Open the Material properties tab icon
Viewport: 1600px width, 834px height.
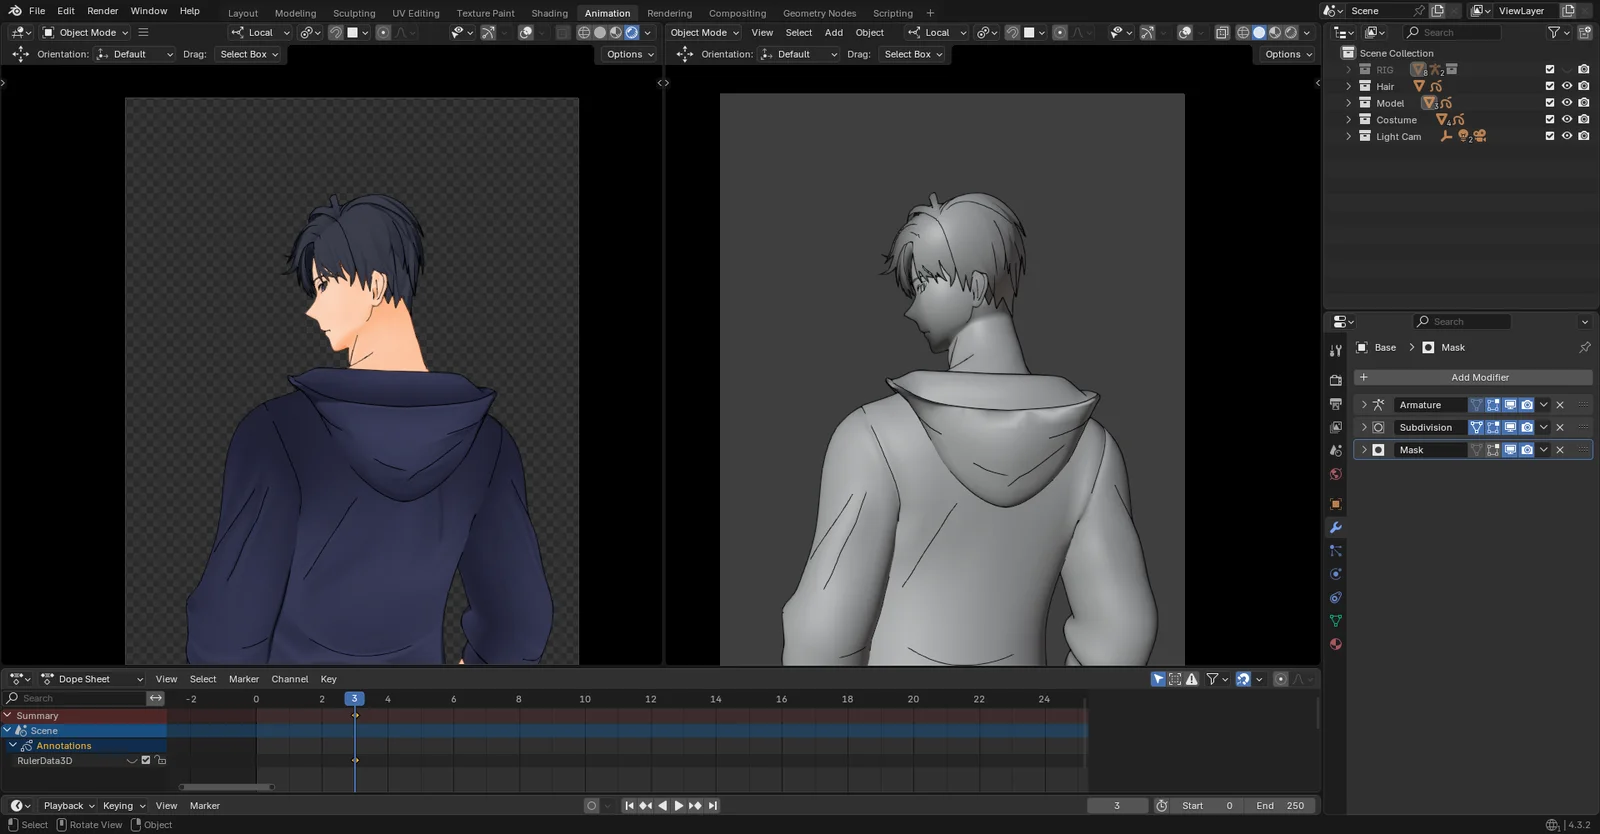point(1335,644)
